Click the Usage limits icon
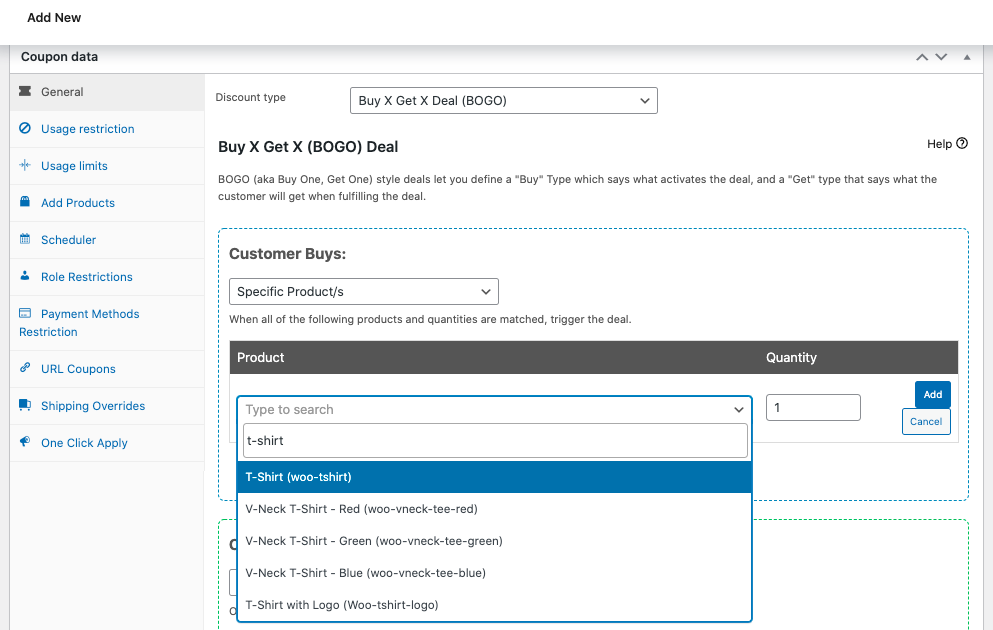Image resolution: width=993 pixels, height=630 pixels. 25,165
